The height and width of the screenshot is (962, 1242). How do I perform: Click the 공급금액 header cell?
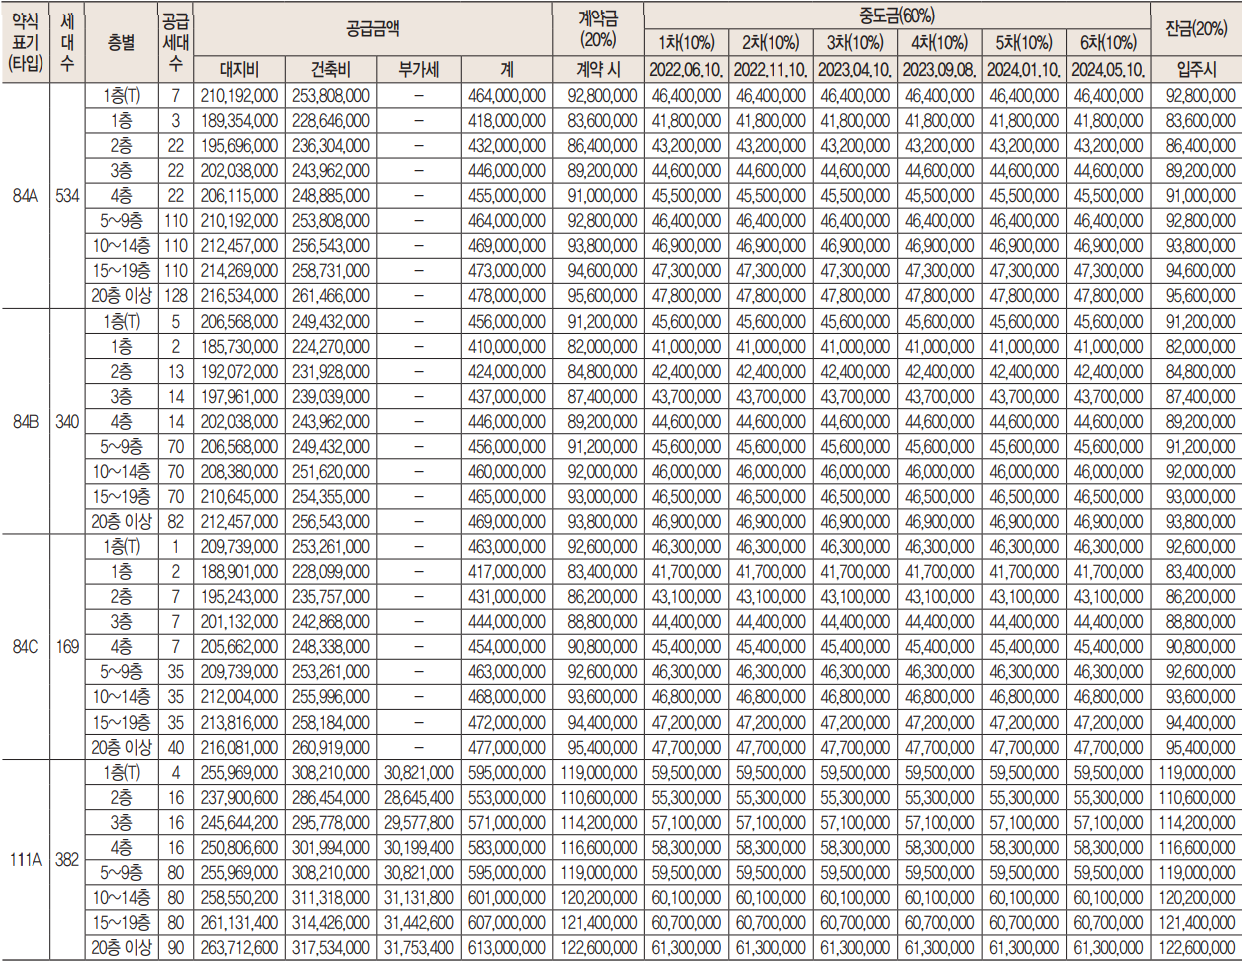click(x=373, y=28)
